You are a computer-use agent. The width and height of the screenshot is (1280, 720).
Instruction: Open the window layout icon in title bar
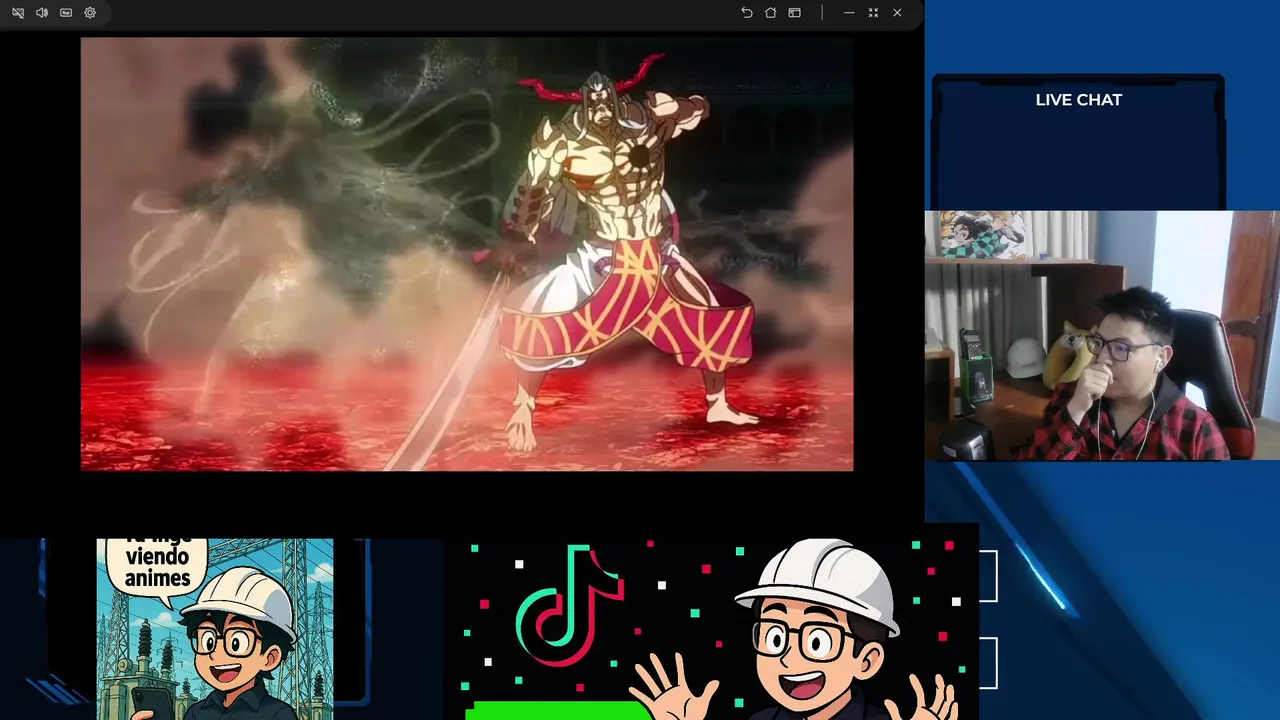[x=794, y=13]
